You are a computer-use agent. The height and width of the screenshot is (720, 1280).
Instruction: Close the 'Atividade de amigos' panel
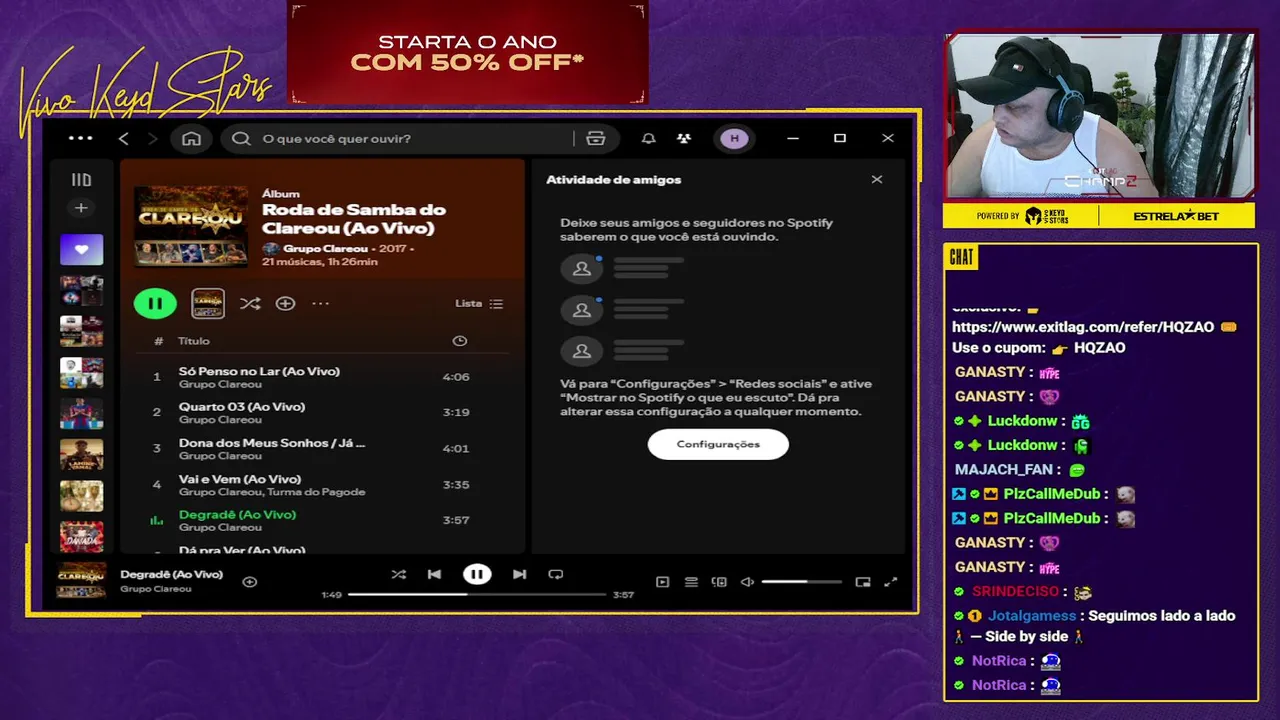877,180
